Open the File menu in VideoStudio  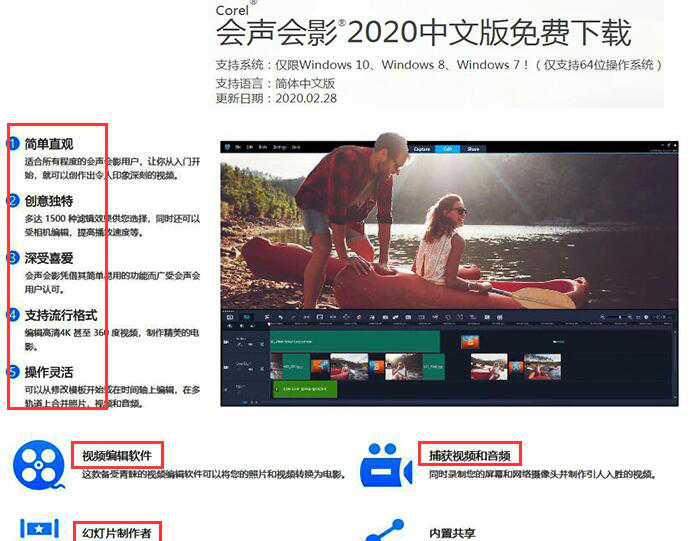tap(238, 147)
